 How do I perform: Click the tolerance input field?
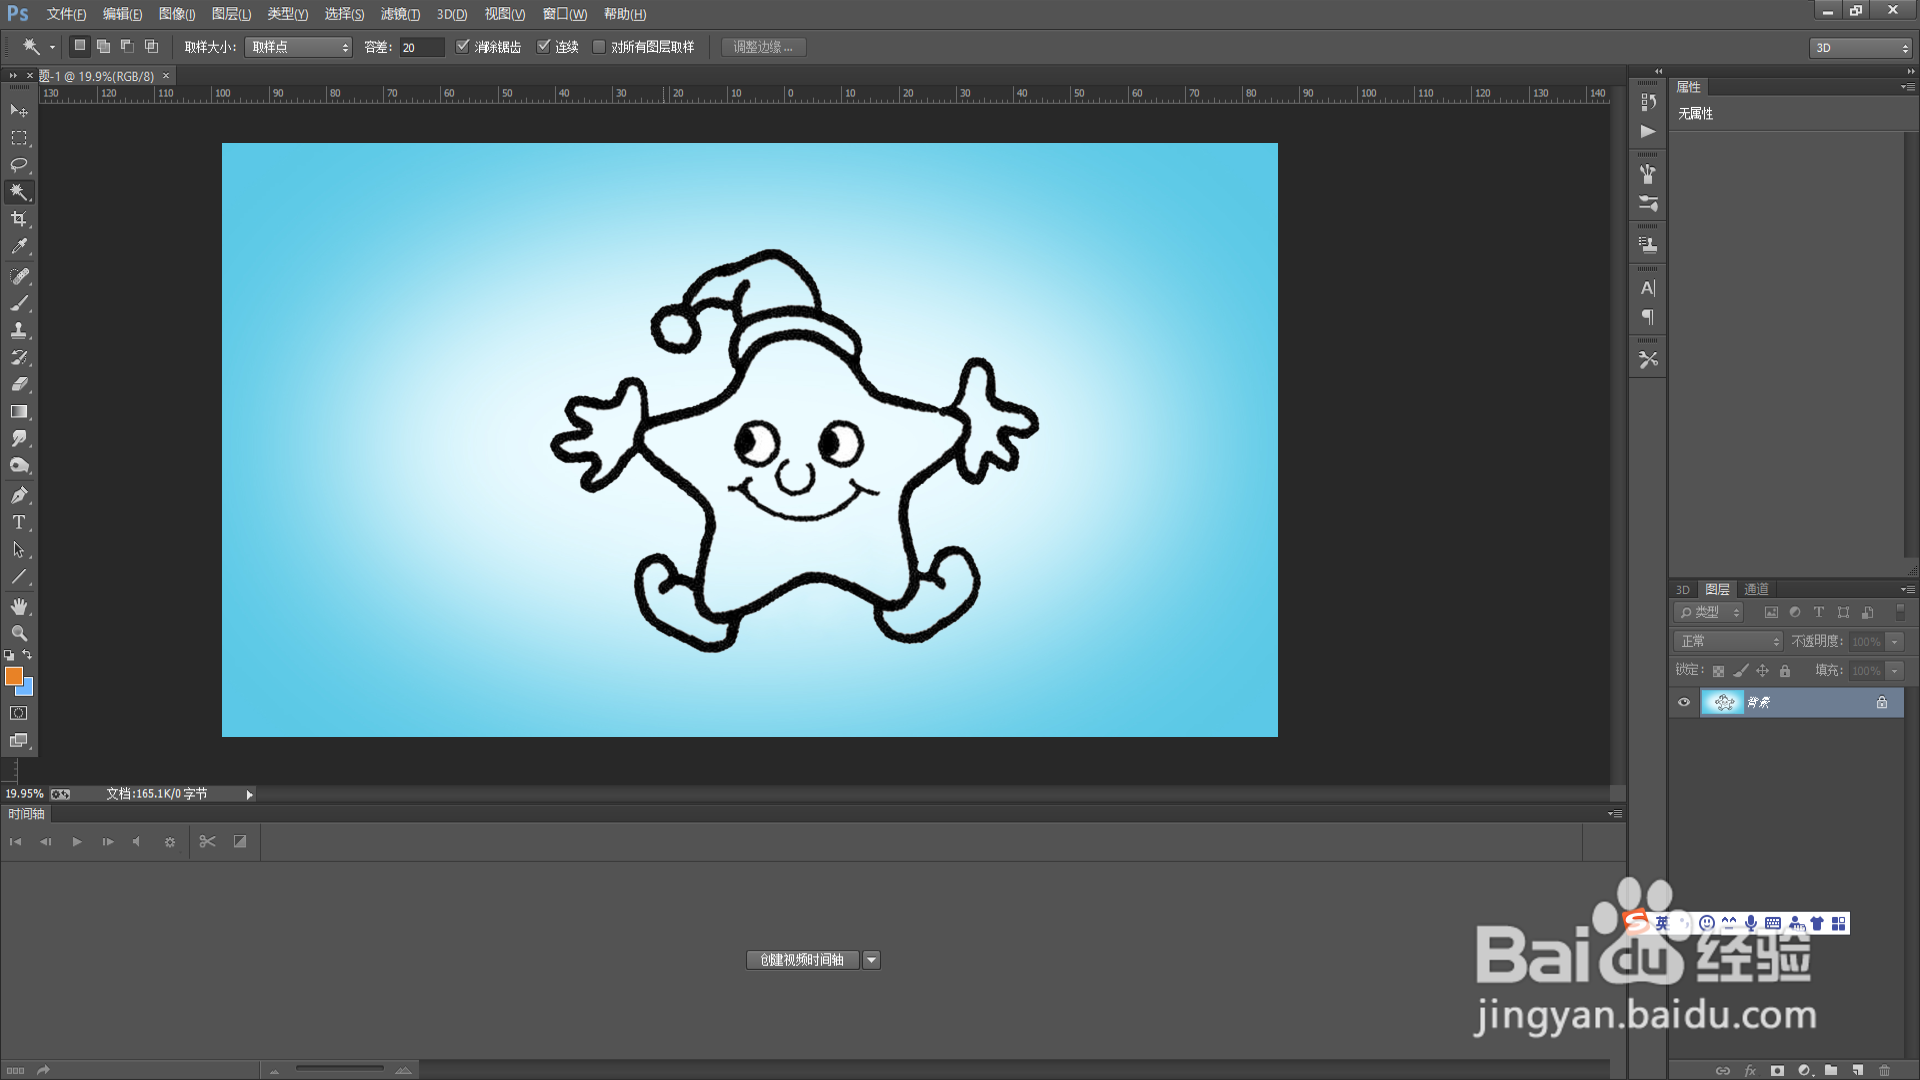point(421,47)
